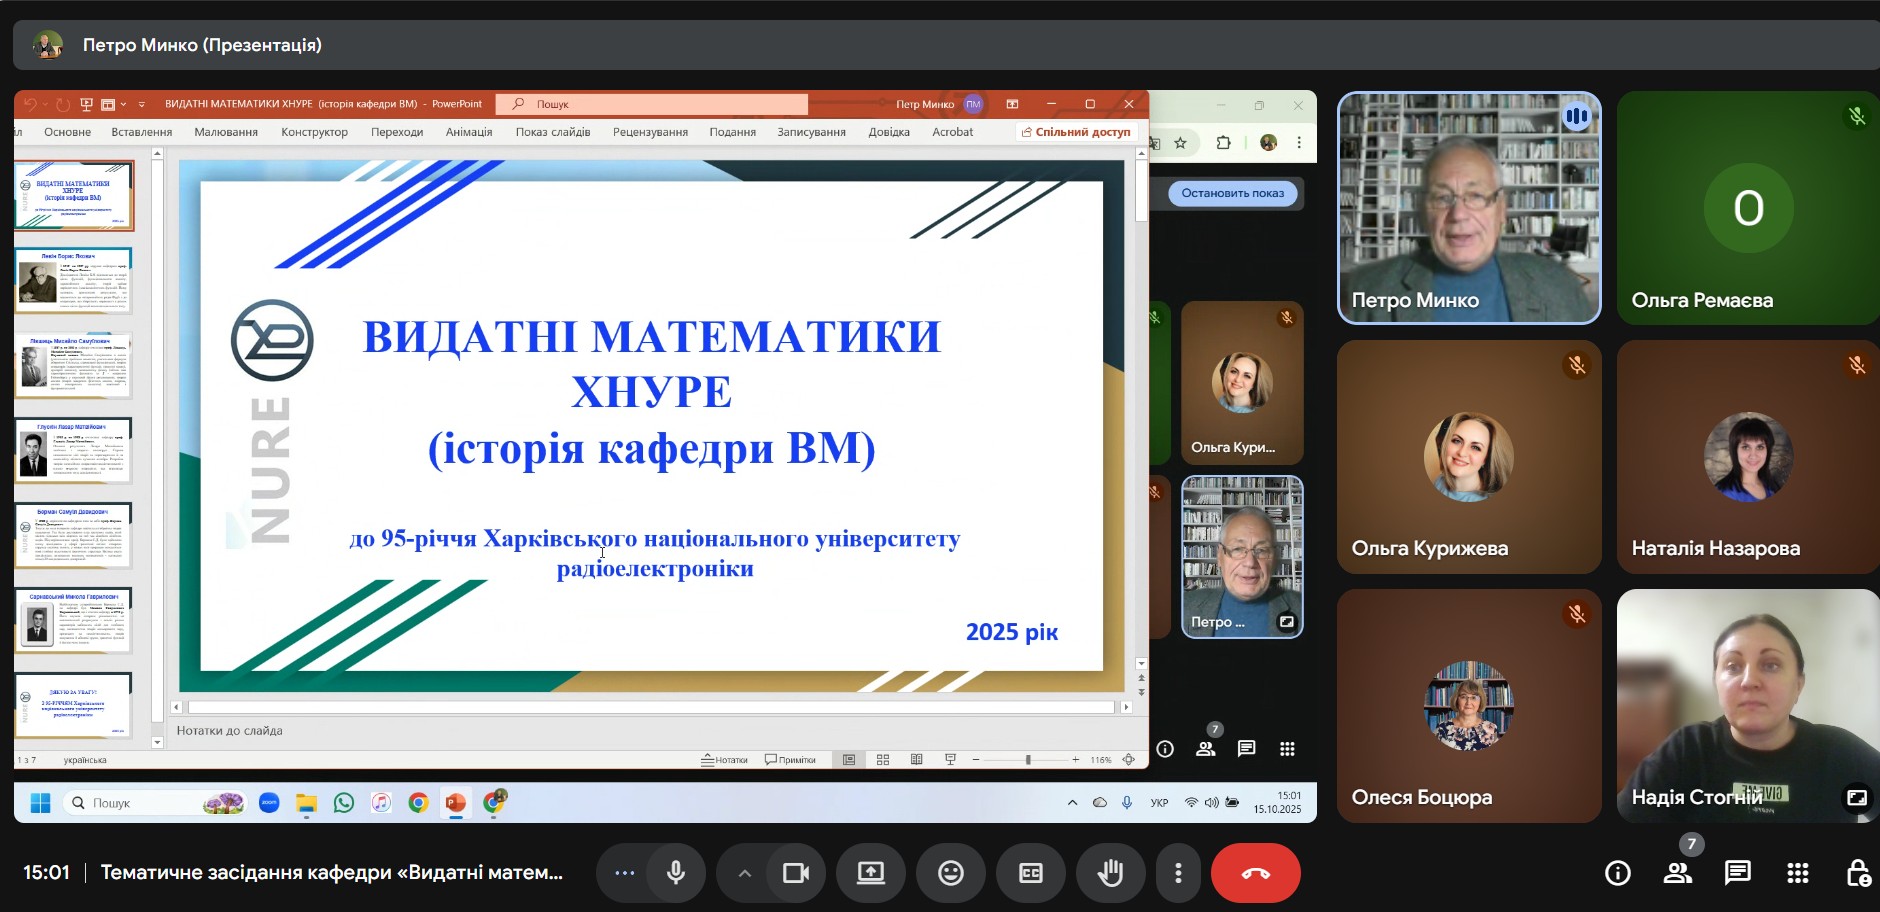Switch to PowerPoint slide sorter view icon
This screenshot has width=1880, height=912.
(x=883, y=760)
